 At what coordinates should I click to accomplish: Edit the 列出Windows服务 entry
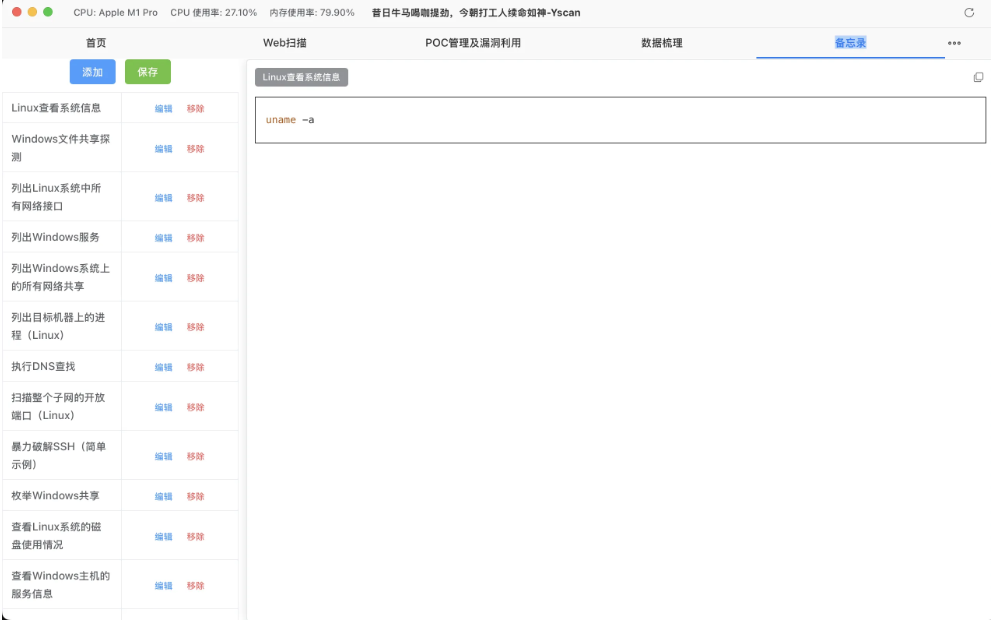point(164,238)
